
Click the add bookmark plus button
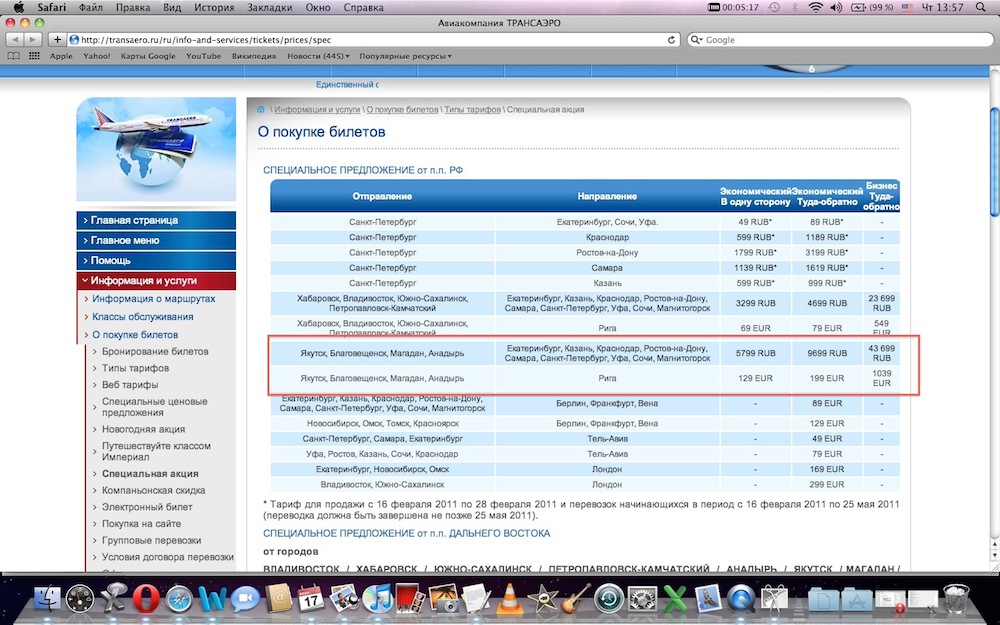(58, 40)
